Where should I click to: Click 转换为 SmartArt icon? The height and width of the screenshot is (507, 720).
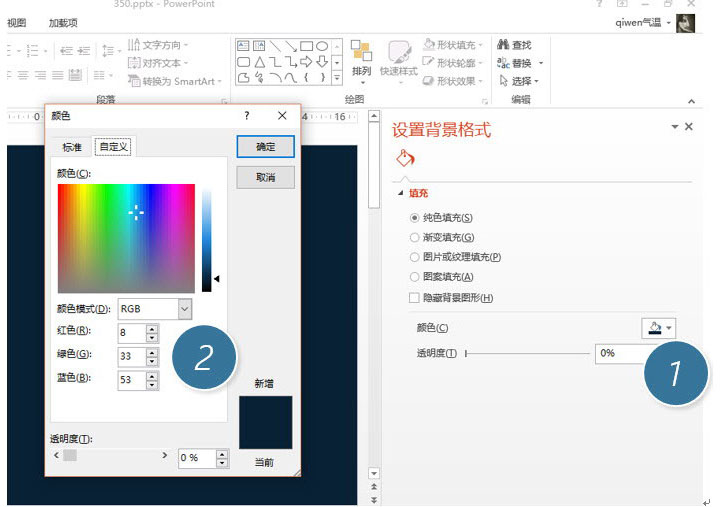tap(134, 80)
